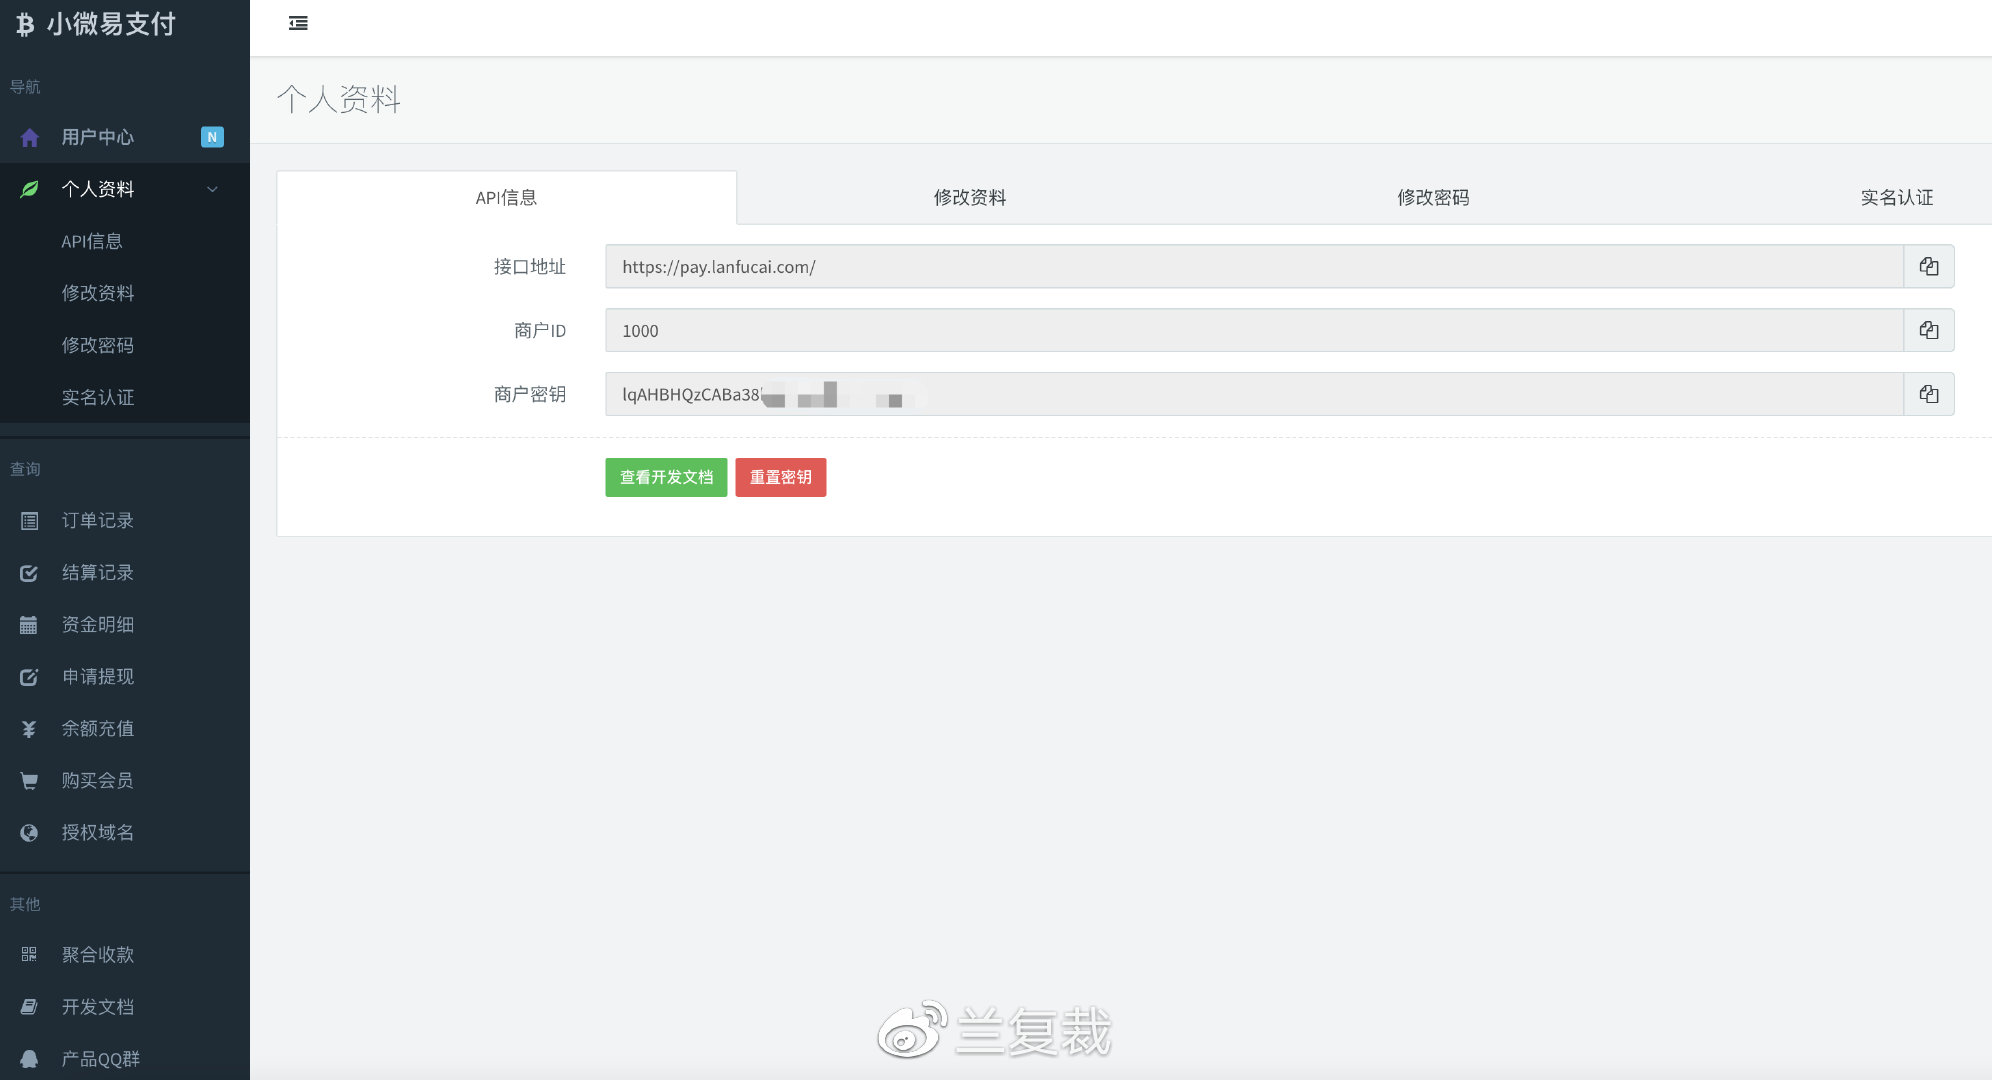
Task: Click the sidebar collapse hamburger icon
Action: pos(298,23)
